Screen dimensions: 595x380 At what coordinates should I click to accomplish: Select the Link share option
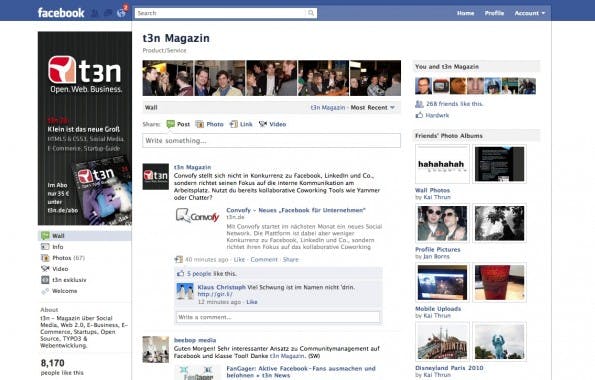(241, 124)
